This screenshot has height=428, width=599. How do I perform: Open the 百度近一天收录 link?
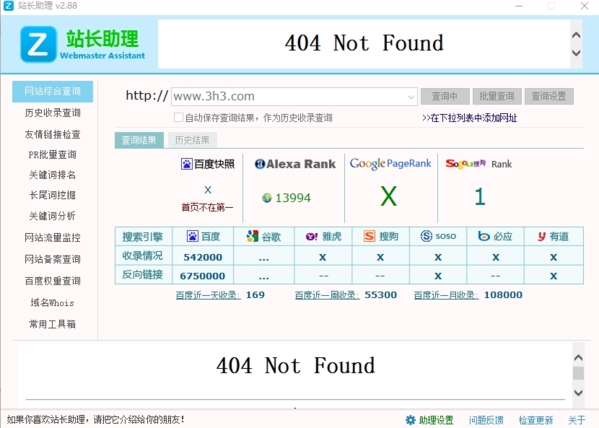tap(208, 295)
